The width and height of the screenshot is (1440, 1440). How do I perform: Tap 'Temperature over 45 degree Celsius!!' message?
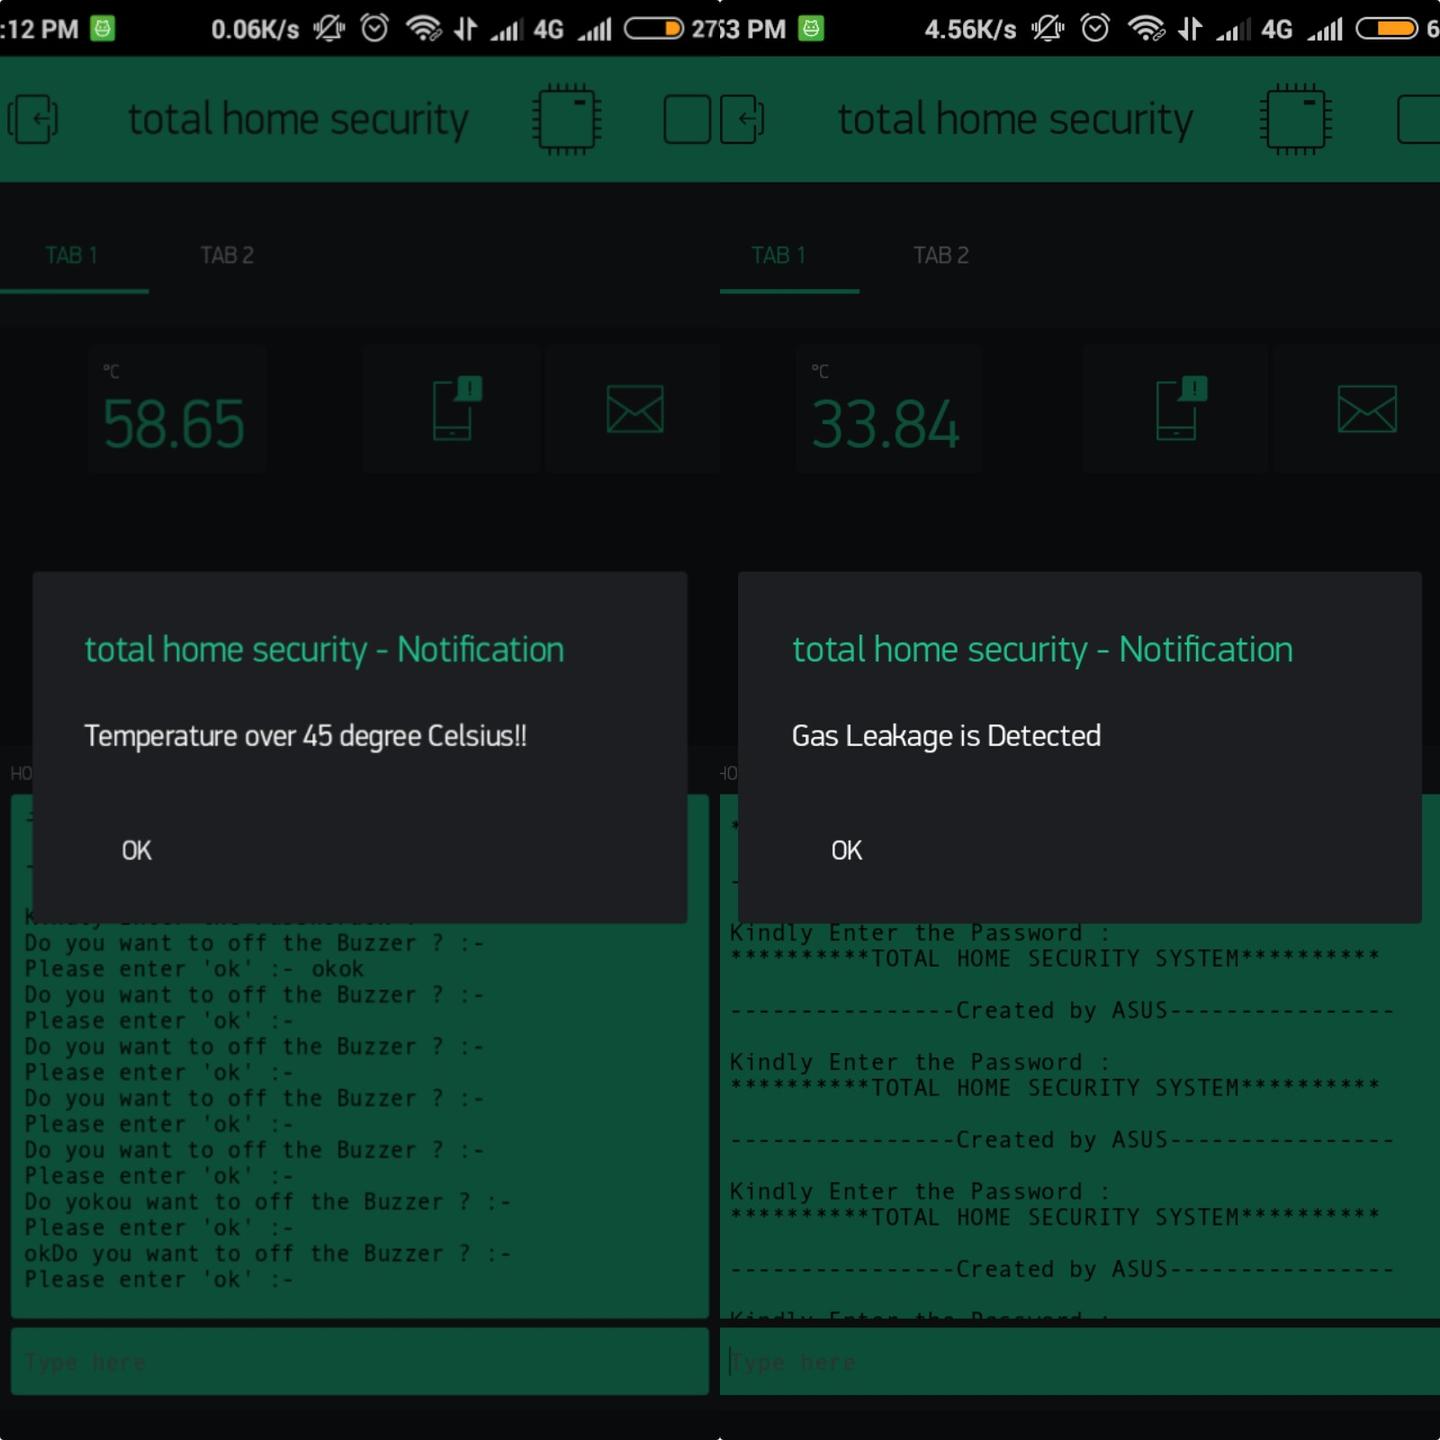[305, 736]
